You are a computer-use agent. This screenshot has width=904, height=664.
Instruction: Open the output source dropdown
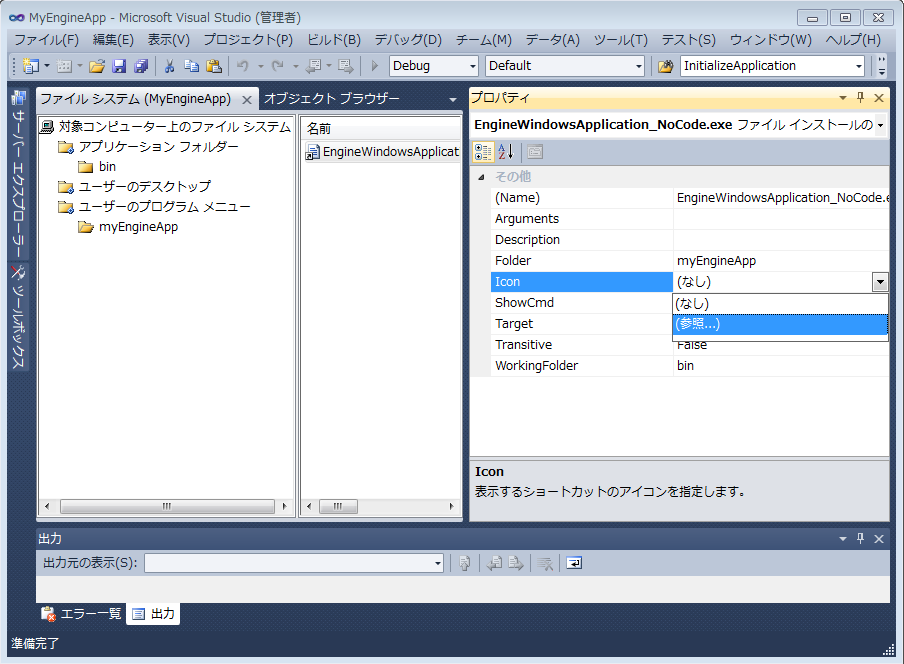coord(438,563)
